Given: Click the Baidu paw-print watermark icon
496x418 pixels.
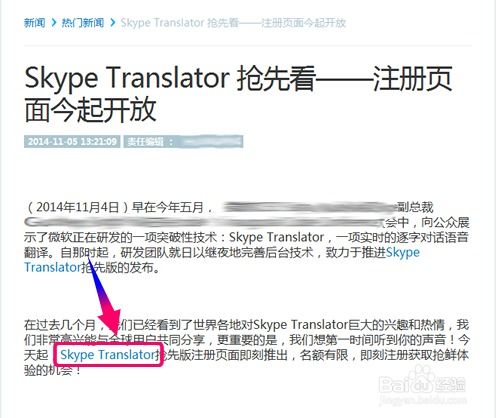Looking at the screenshot, I should pos(421,373).
